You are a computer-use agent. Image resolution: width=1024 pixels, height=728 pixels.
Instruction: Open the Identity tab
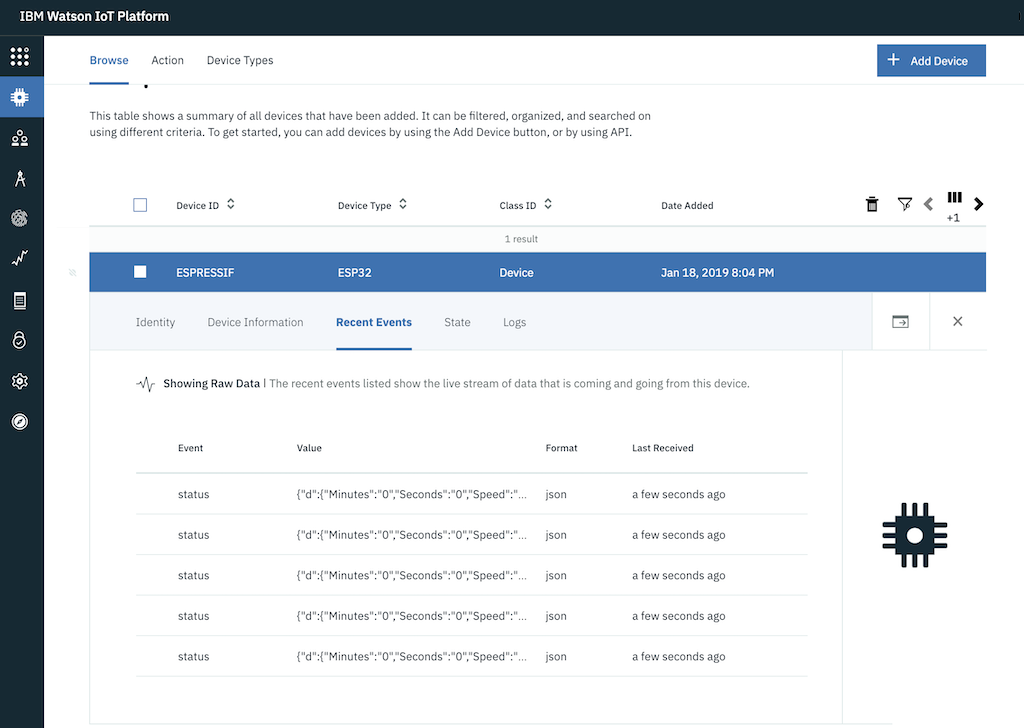click(155, 323)
